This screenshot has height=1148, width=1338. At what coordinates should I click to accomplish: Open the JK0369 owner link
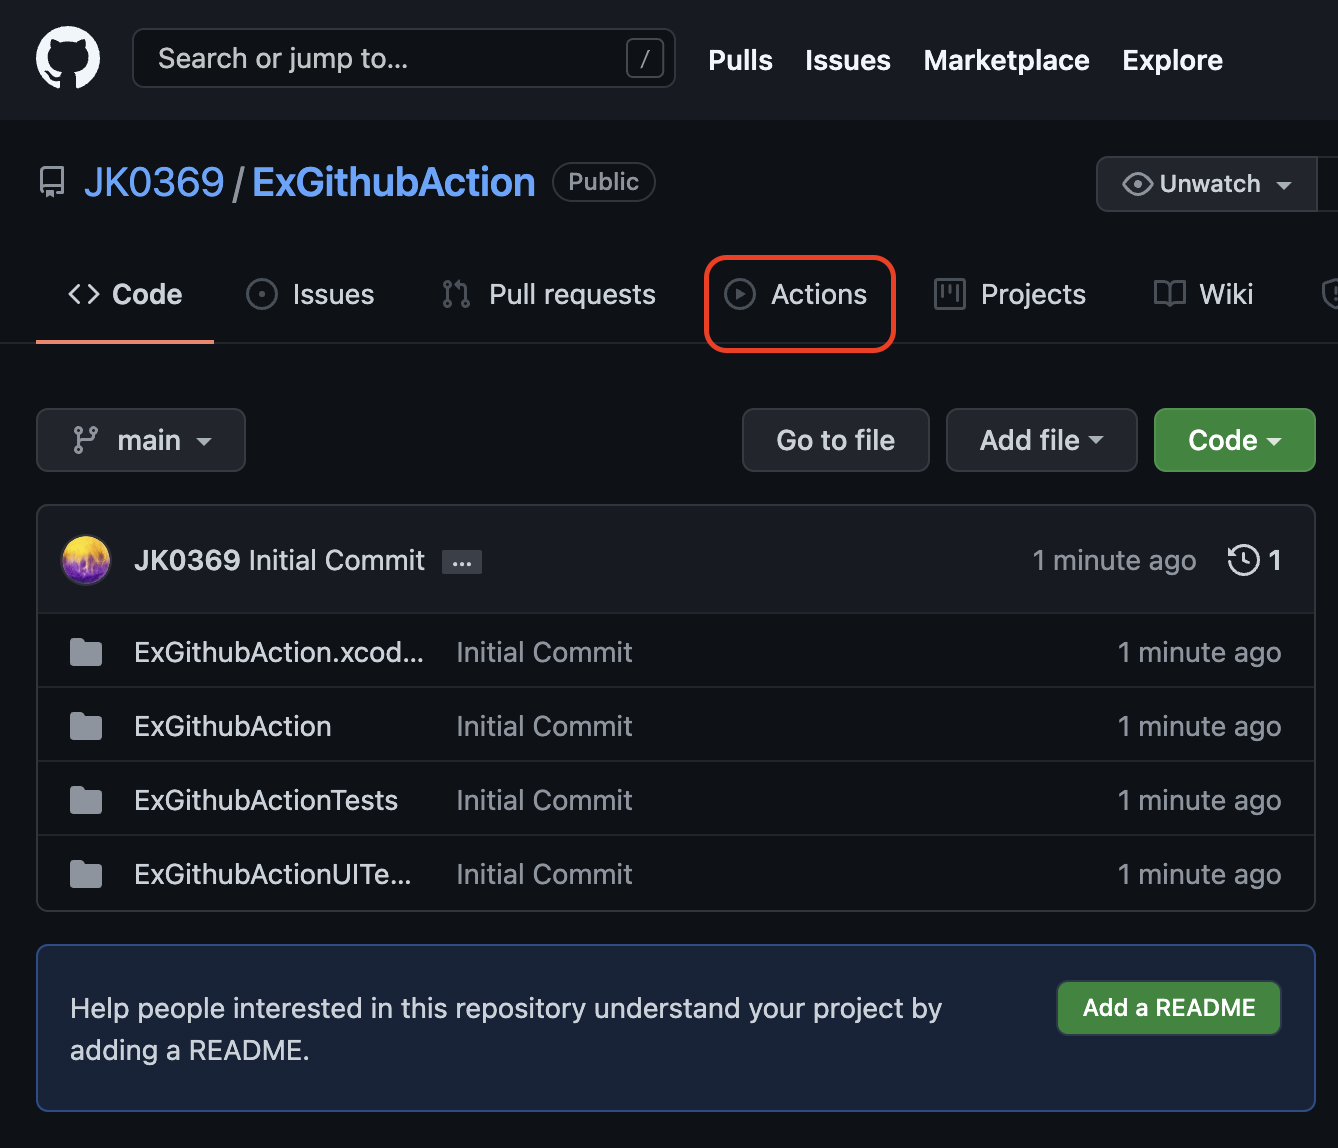coord(154,182)
